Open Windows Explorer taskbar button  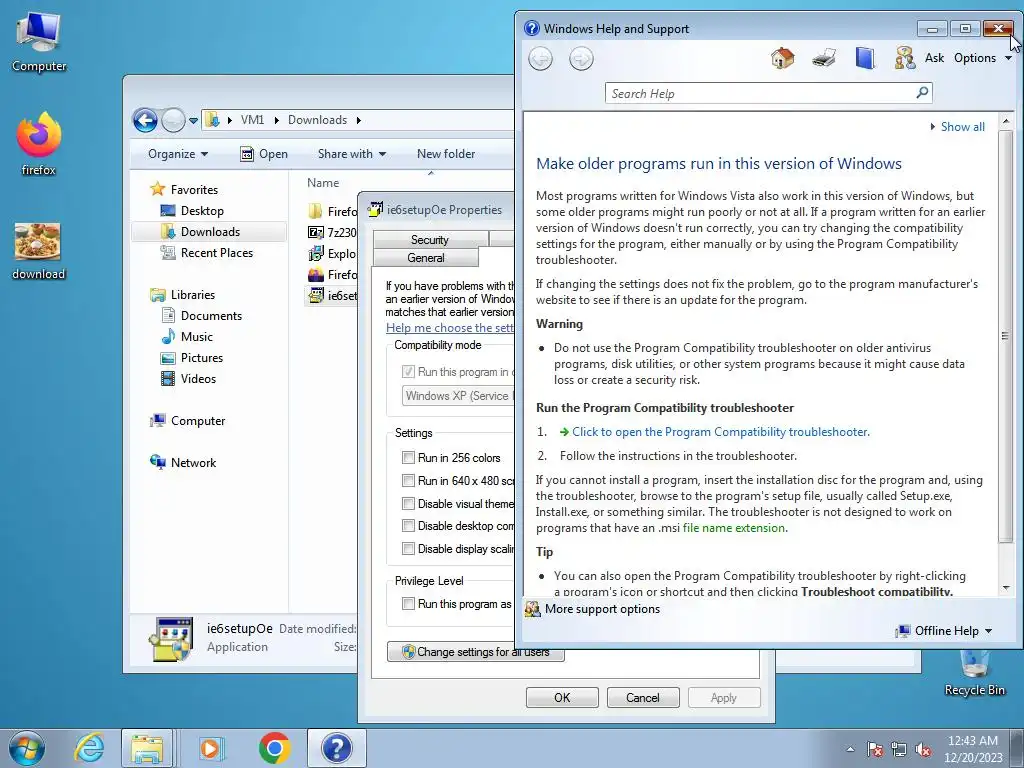[x=147, y=748]
